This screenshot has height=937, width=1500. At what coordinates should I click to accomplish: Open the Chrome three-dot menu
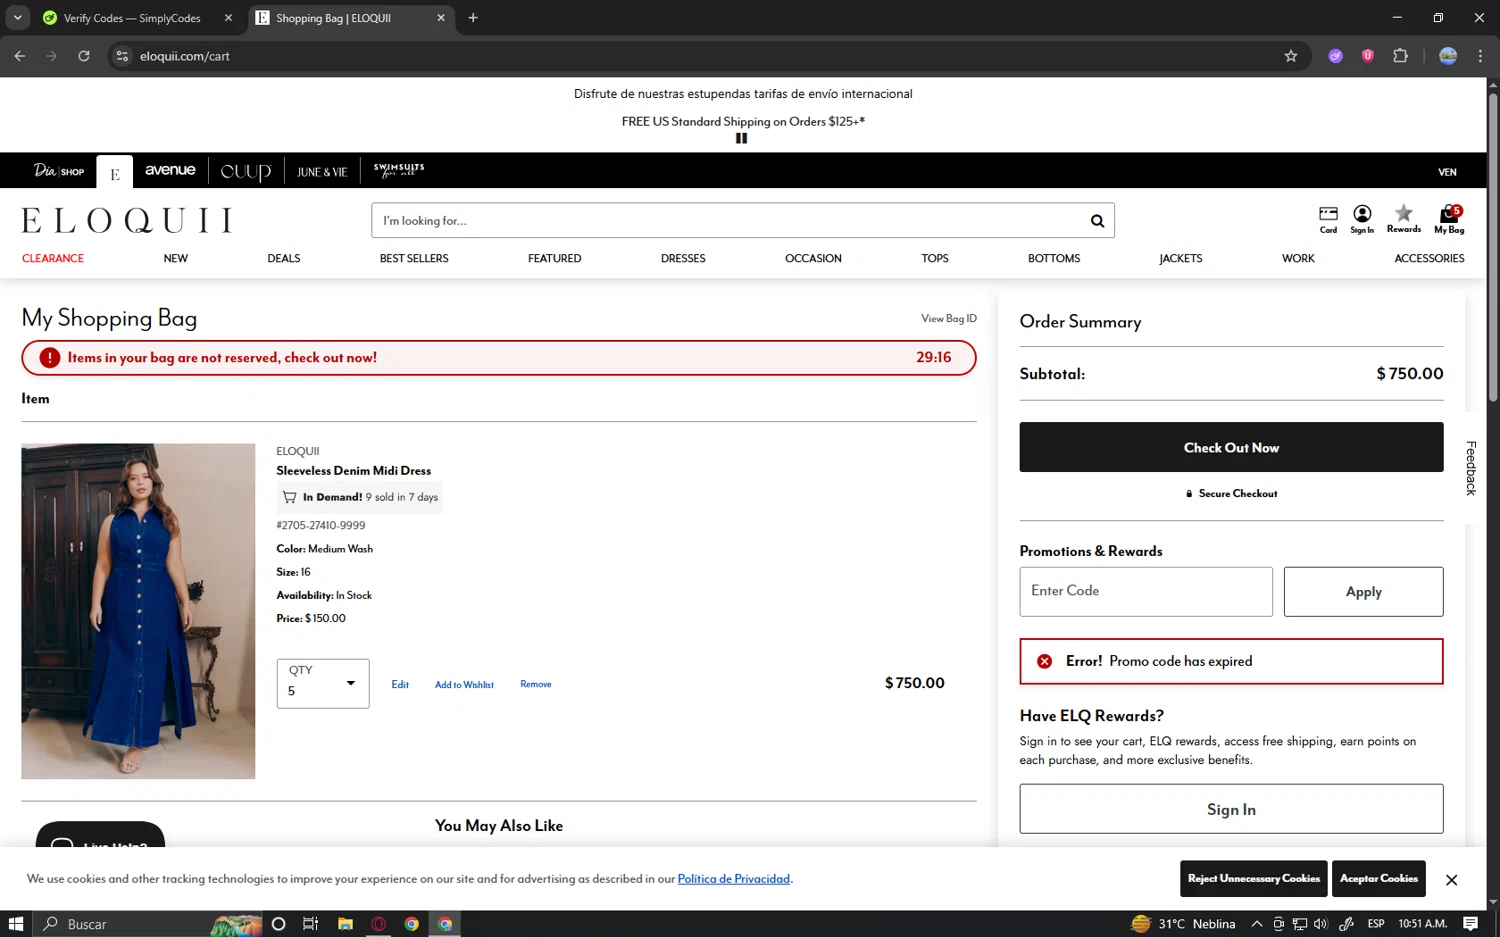click(1480, 56)
